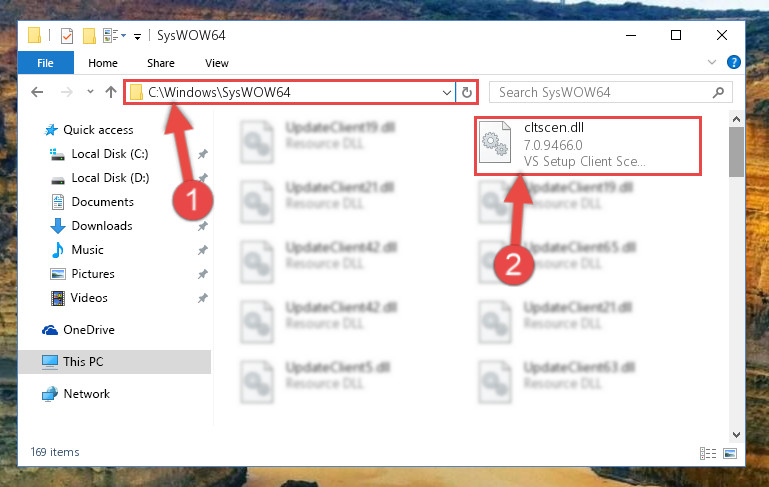Switch to large thumbnails view icon

[730, 453]
